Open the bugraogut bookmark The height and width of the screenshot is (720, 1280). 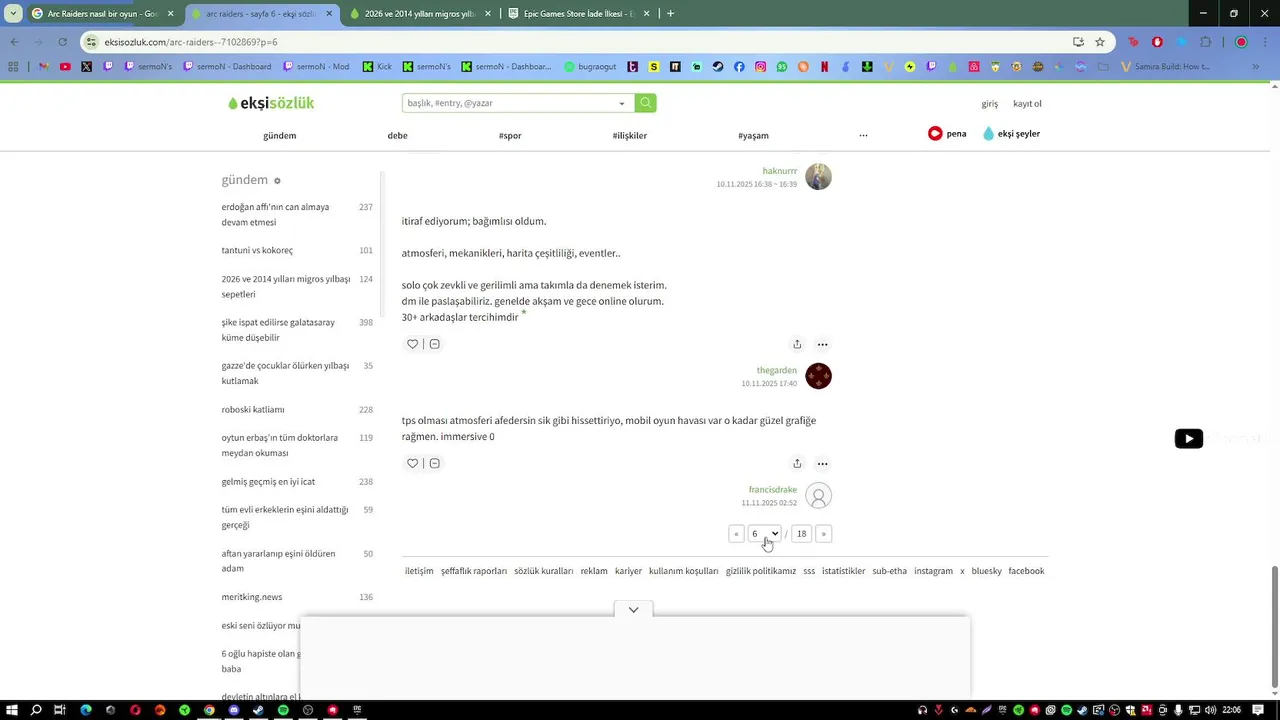coord(590,67)
